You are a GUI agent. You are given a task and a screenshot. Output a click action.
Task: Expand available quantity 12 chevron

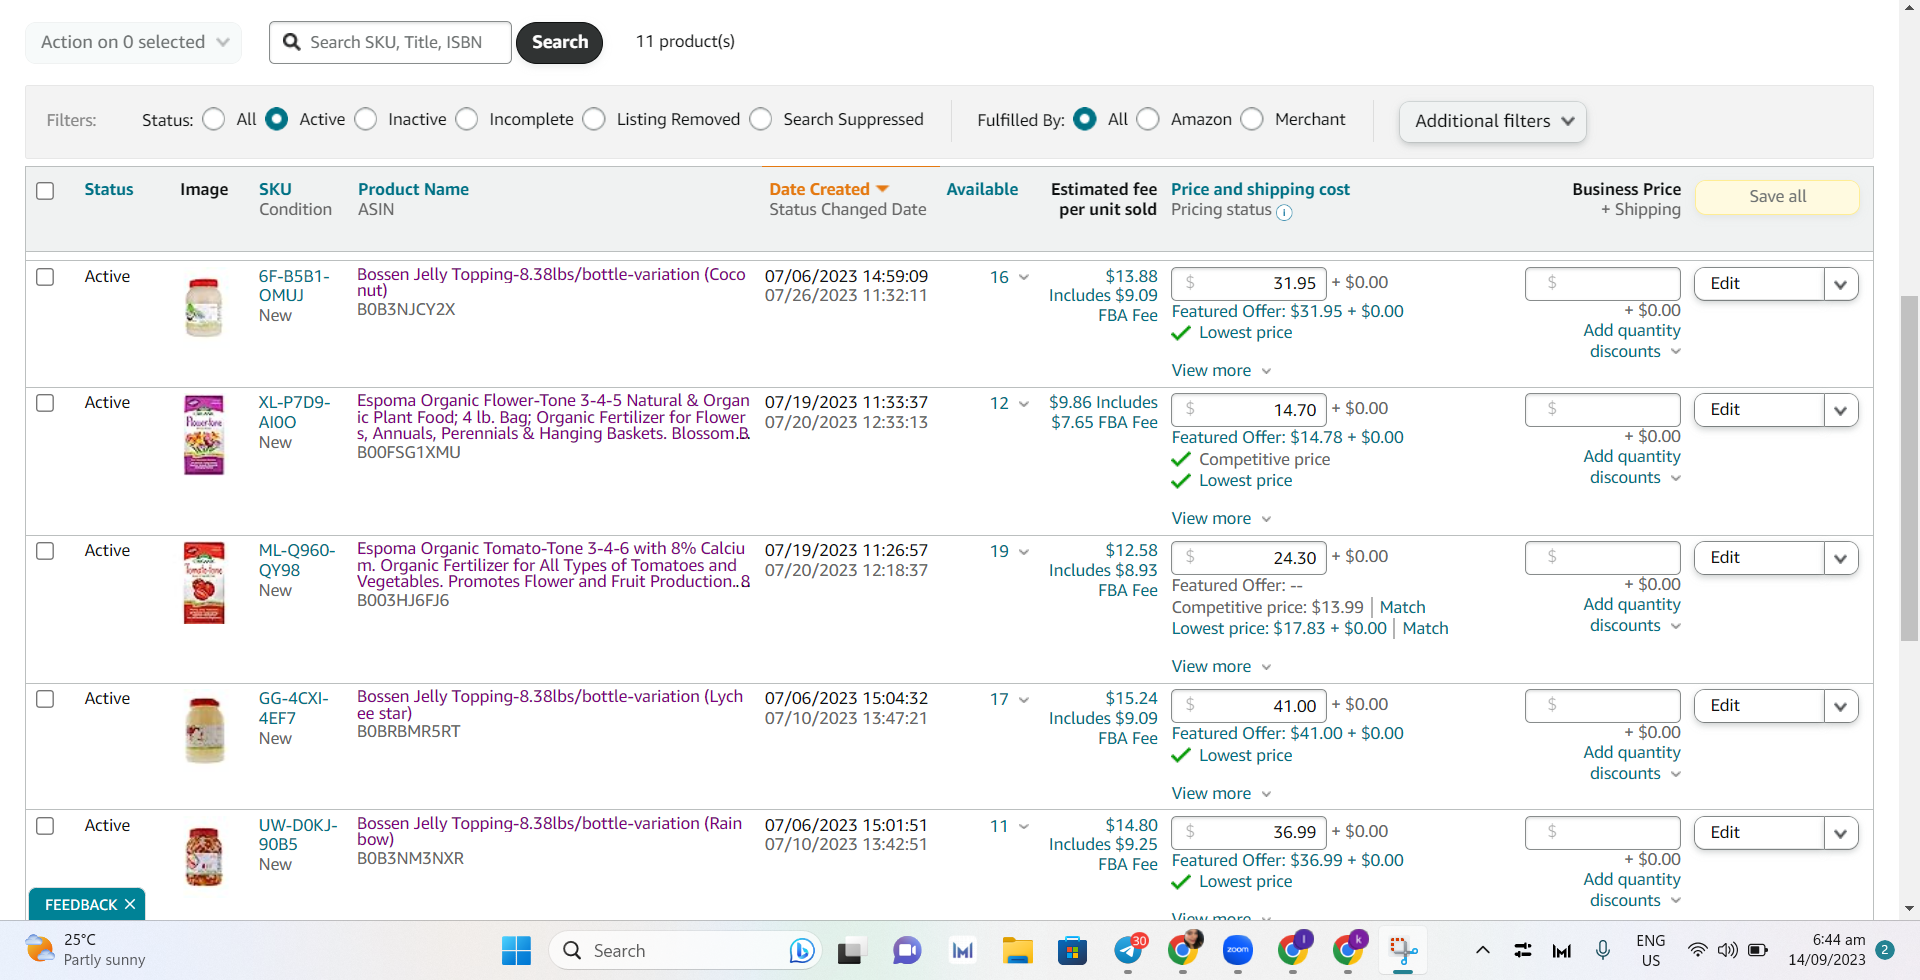point(1024,403)
